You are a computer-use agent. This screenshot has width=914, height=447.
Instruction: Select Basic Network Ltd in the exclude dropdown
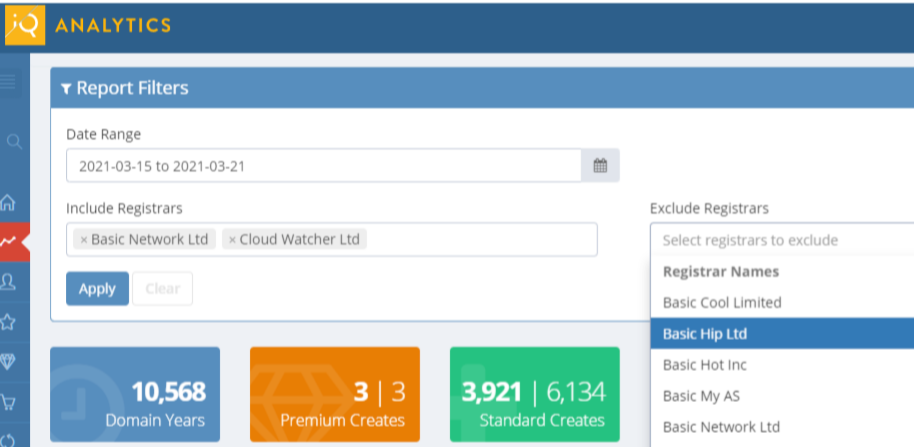pos(782,427)
